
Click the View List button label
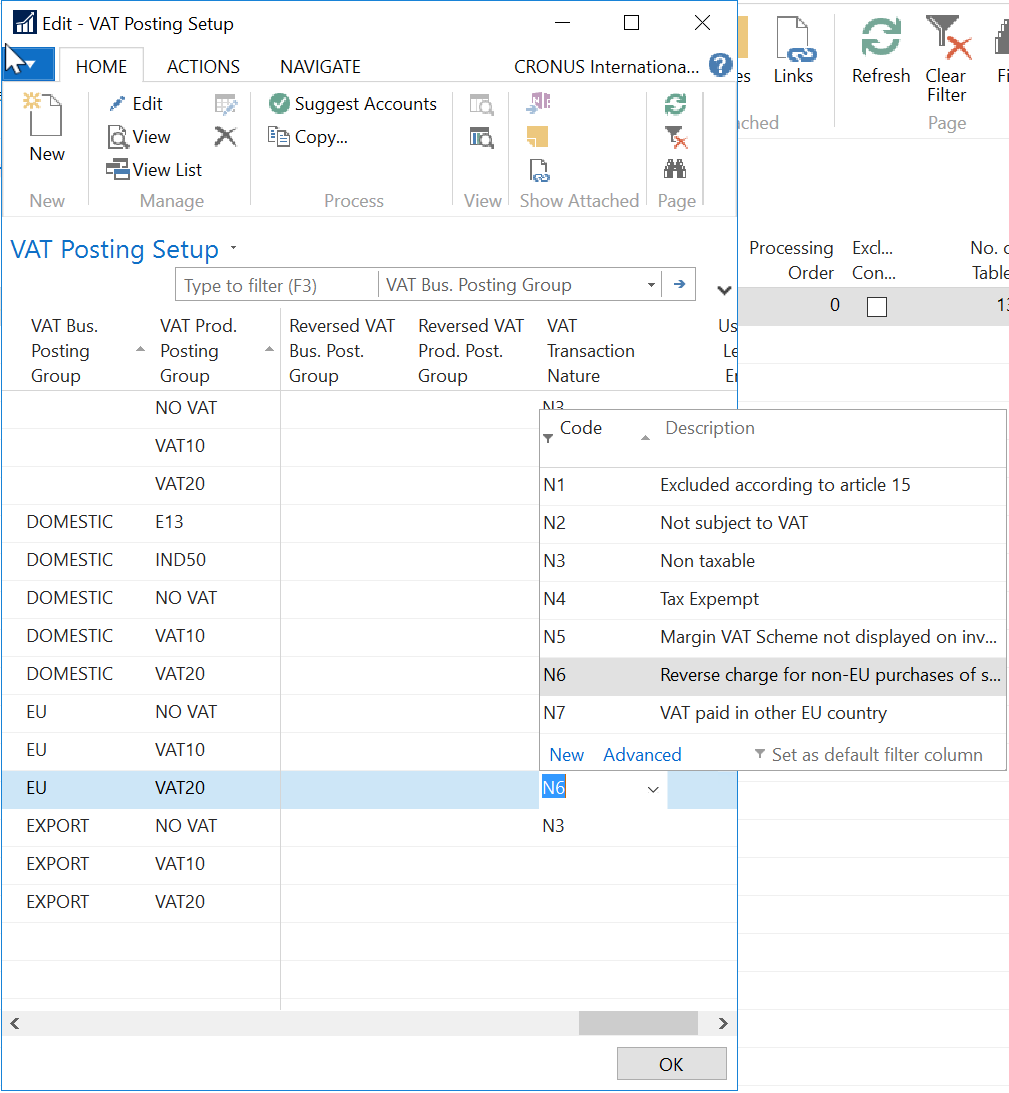point(167,169)
